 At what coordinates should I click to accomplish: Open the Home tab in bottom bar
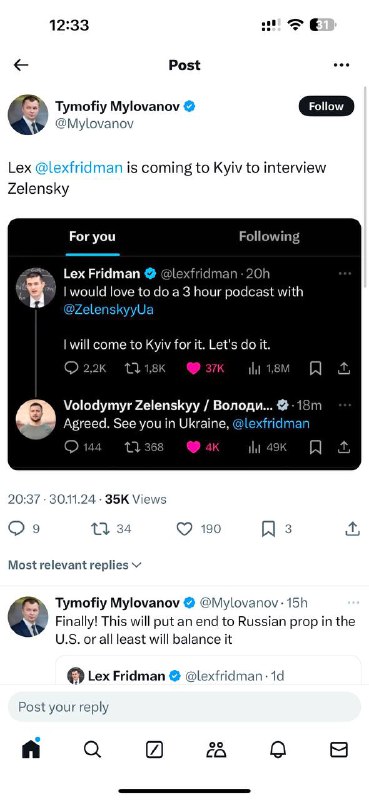click(31, 748)
